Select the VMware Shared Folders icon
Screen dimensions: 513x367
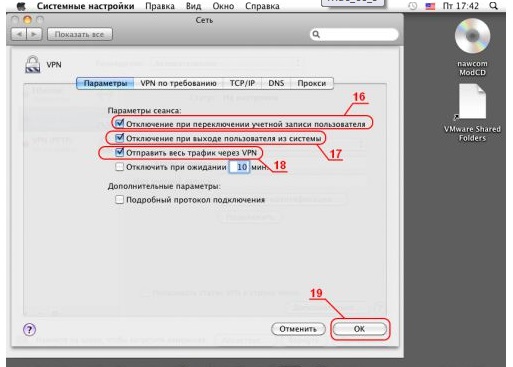point(472,102)
